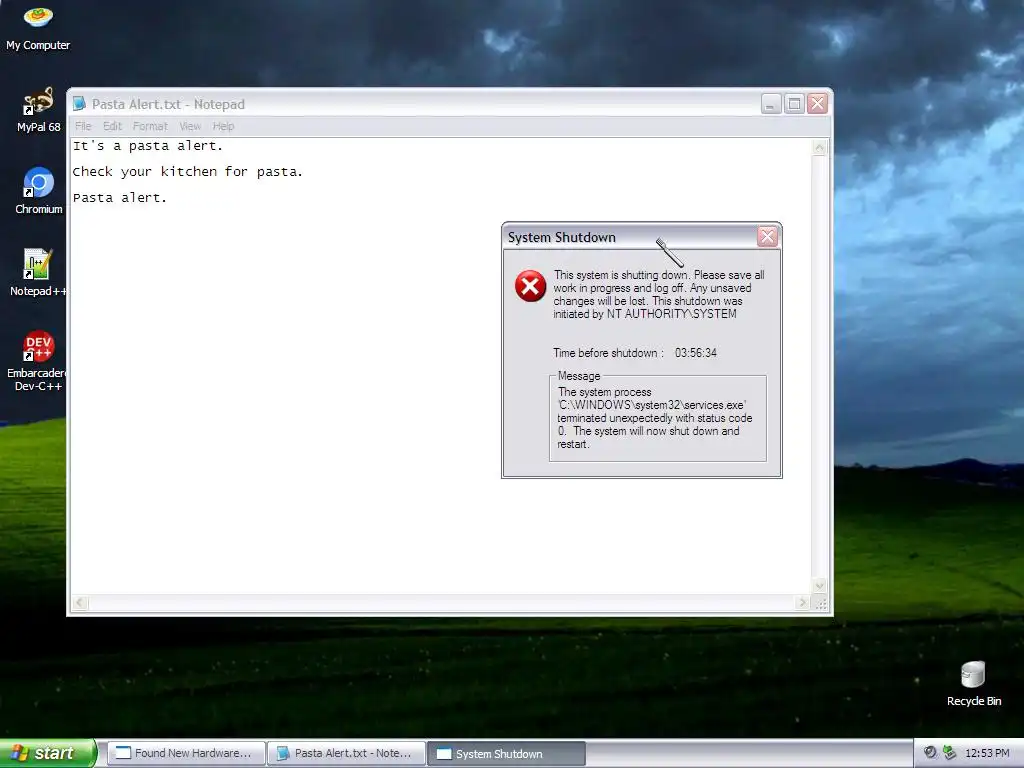
Task: Click Notepad vertical scrollbar up arrow
Action: [x=820, y=148]
